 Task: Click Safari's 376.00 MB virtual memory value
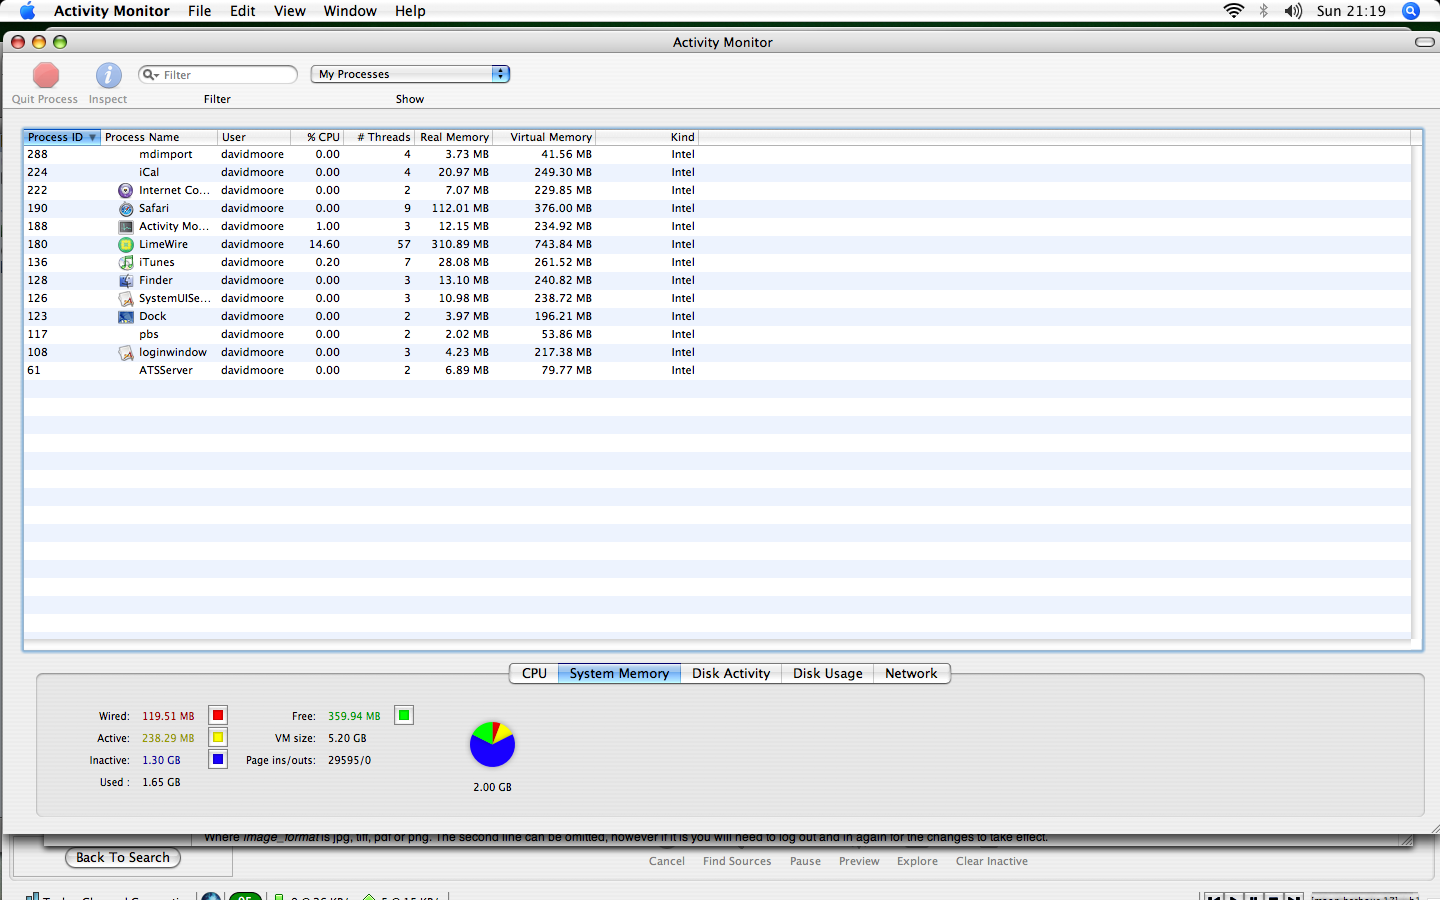563,208
